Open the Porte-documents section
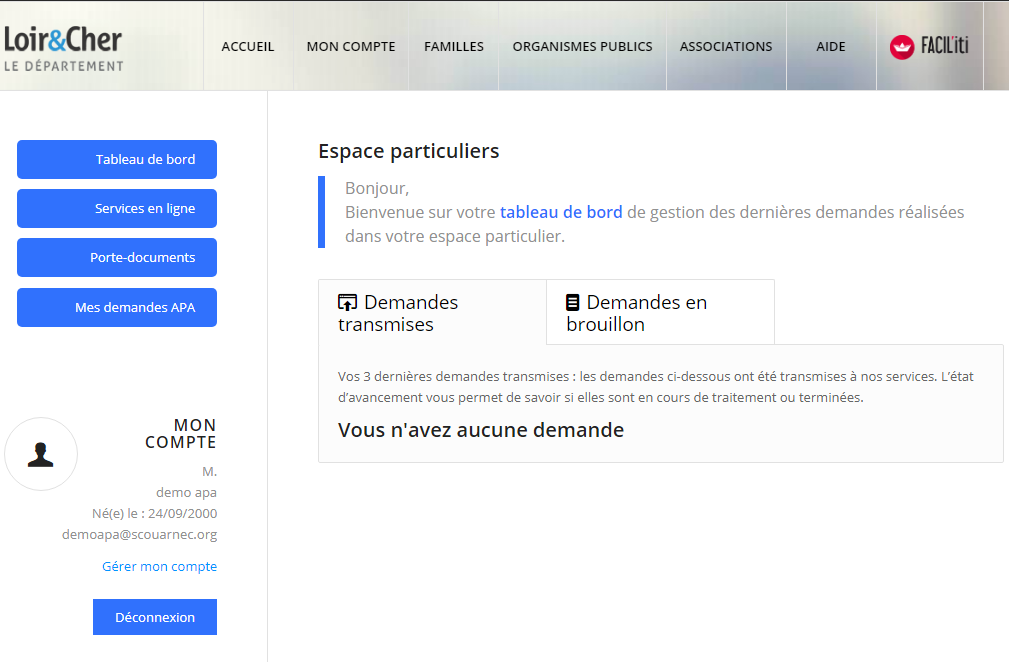Viewport: 1009px width, 662px height. 116,257
